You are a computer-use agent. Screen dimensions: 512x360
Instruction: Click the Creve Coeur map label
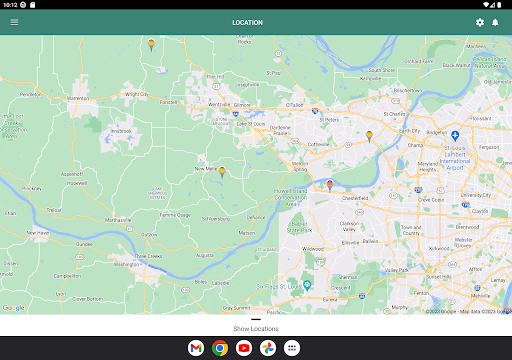click(431, 200)
